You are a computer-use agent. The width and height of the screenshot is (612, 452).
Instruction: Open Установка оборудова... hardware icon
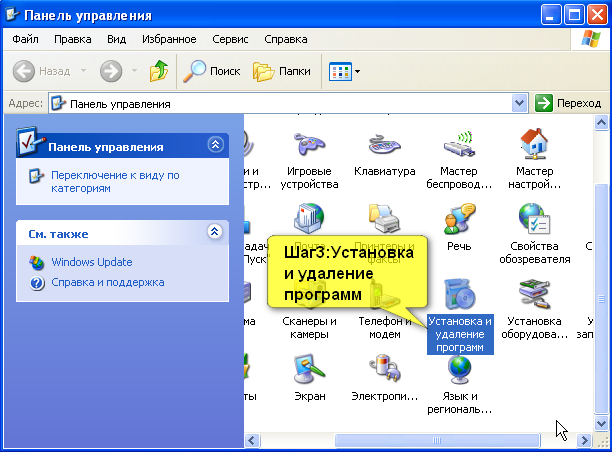(x=534, y=294)
